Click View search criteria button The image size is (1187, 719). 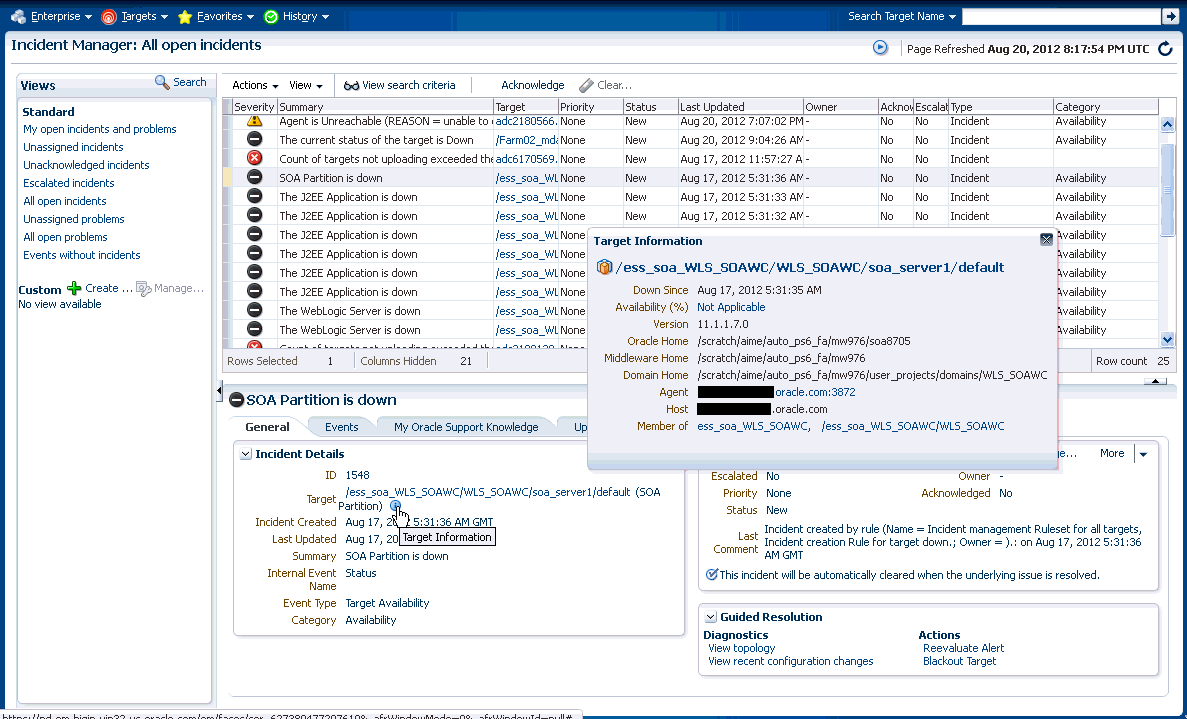(400, 86)
